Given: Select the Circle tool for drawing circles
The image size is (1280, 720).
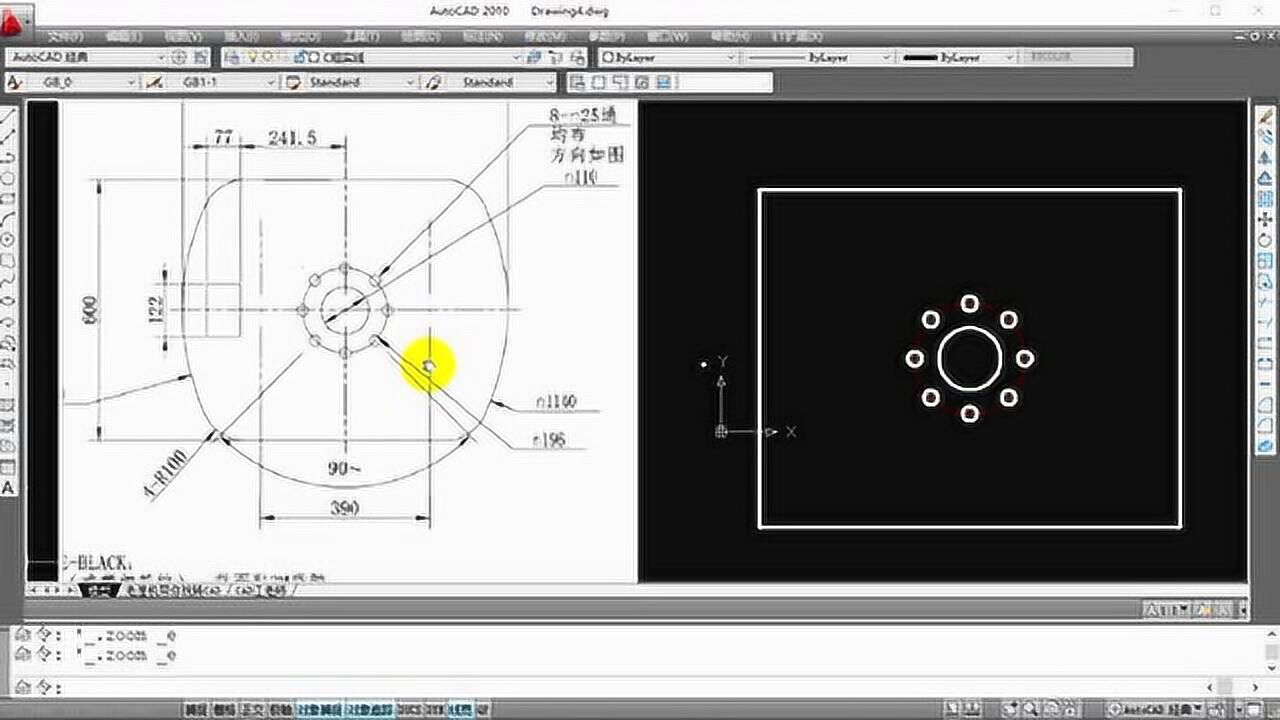Looking at the screenshot, I should click(x=10, y=237).
